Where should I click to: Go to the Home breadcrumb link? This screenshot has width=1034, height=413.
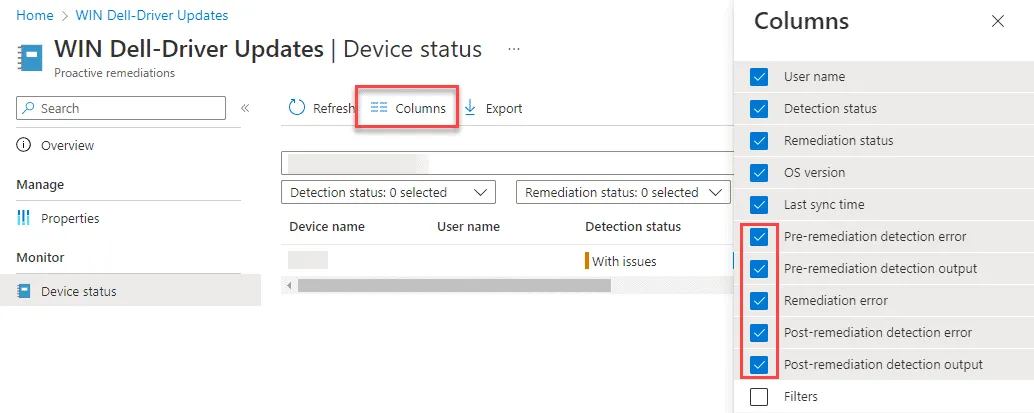click(x=35, y=15)
